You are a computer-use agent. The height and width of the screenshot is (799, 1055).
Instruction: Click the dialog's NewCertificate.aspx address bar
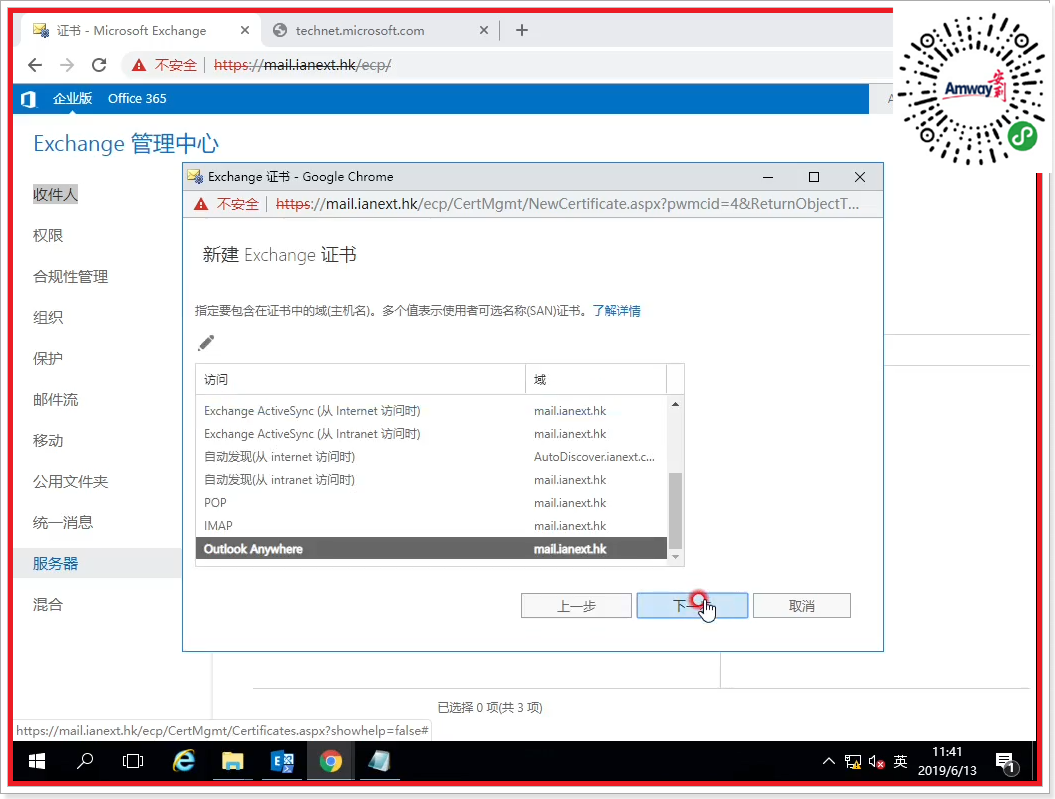[567, 204]
